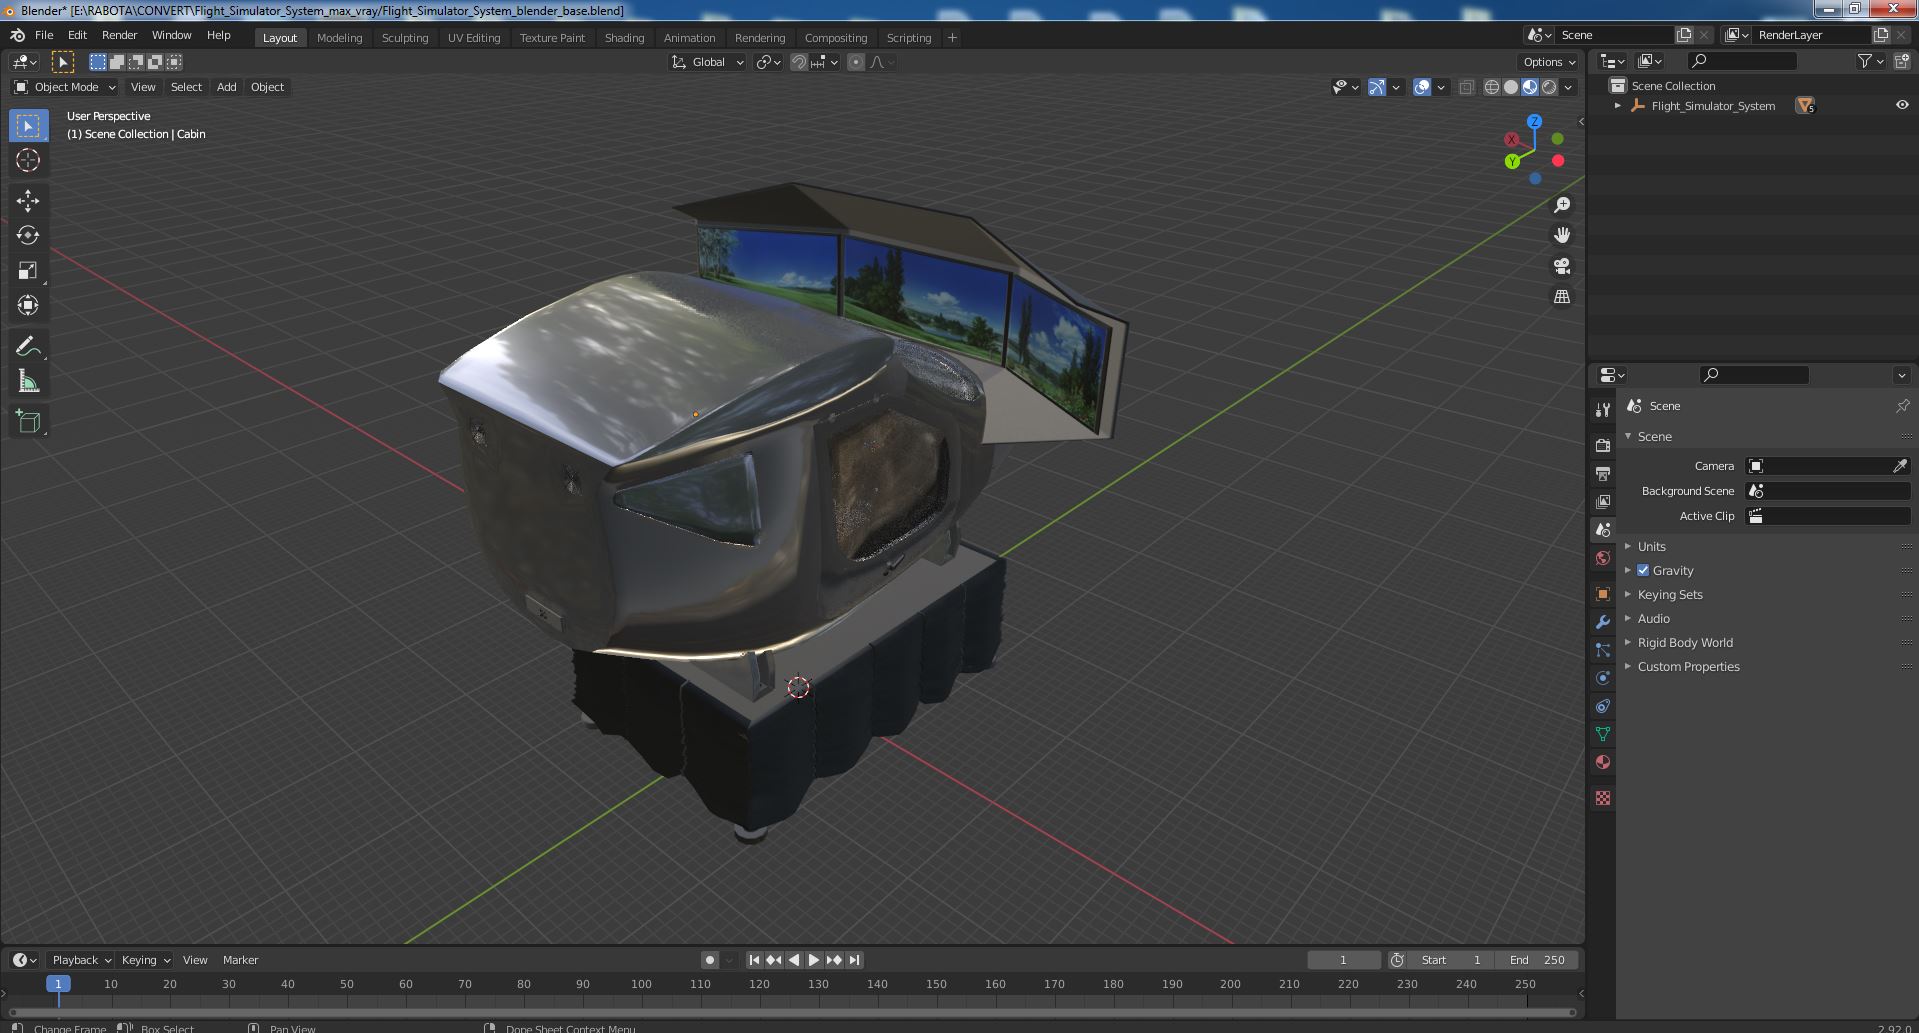
Task: Click the timeline playhead at frame 1
Action: pos(58,984)
